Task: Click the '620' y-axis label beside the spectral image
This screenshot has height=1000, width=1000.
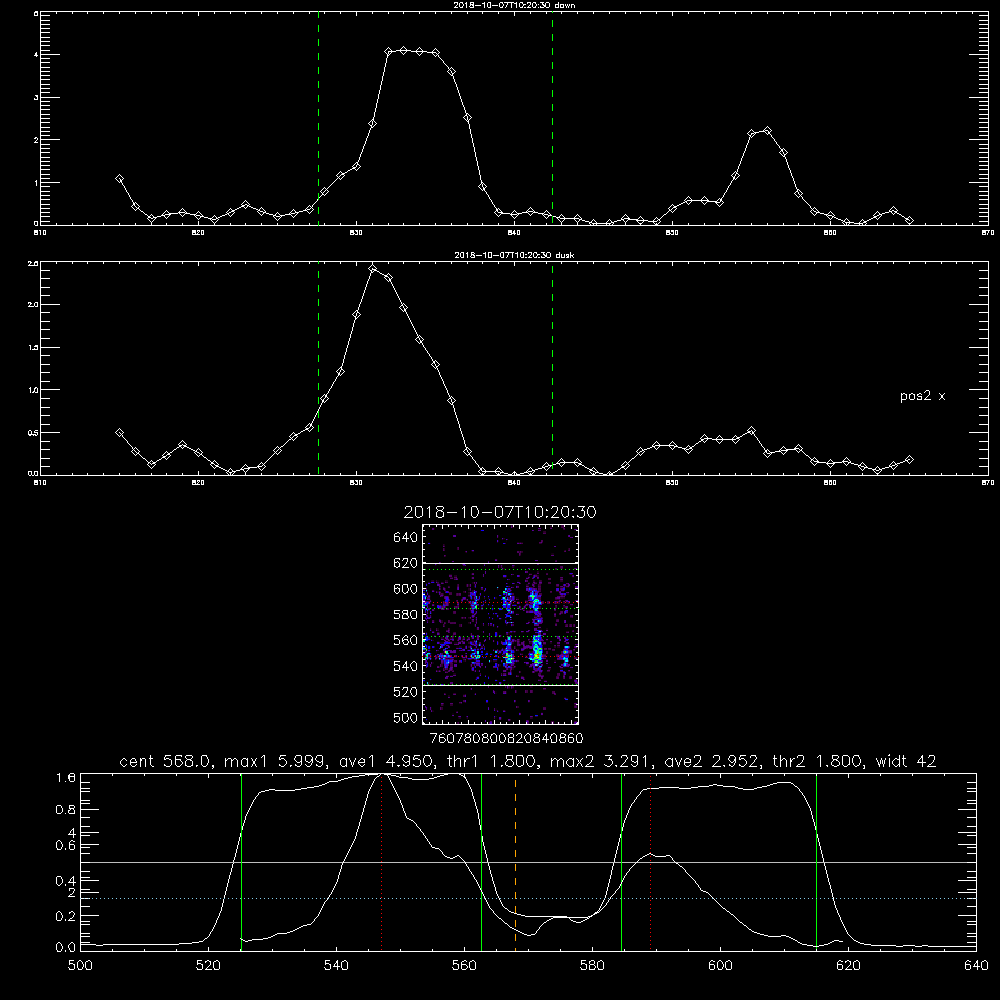Action: click(x=405, y=563)
